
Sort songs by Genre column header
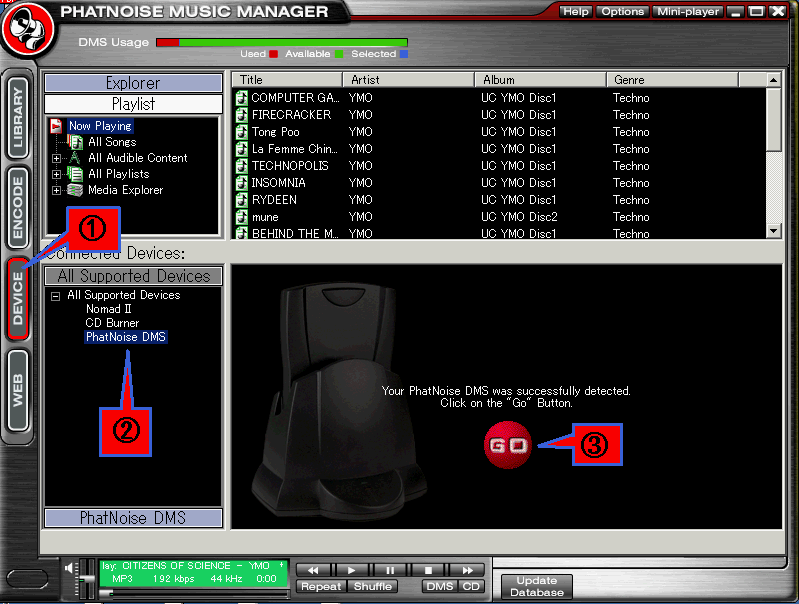(672, 80)
